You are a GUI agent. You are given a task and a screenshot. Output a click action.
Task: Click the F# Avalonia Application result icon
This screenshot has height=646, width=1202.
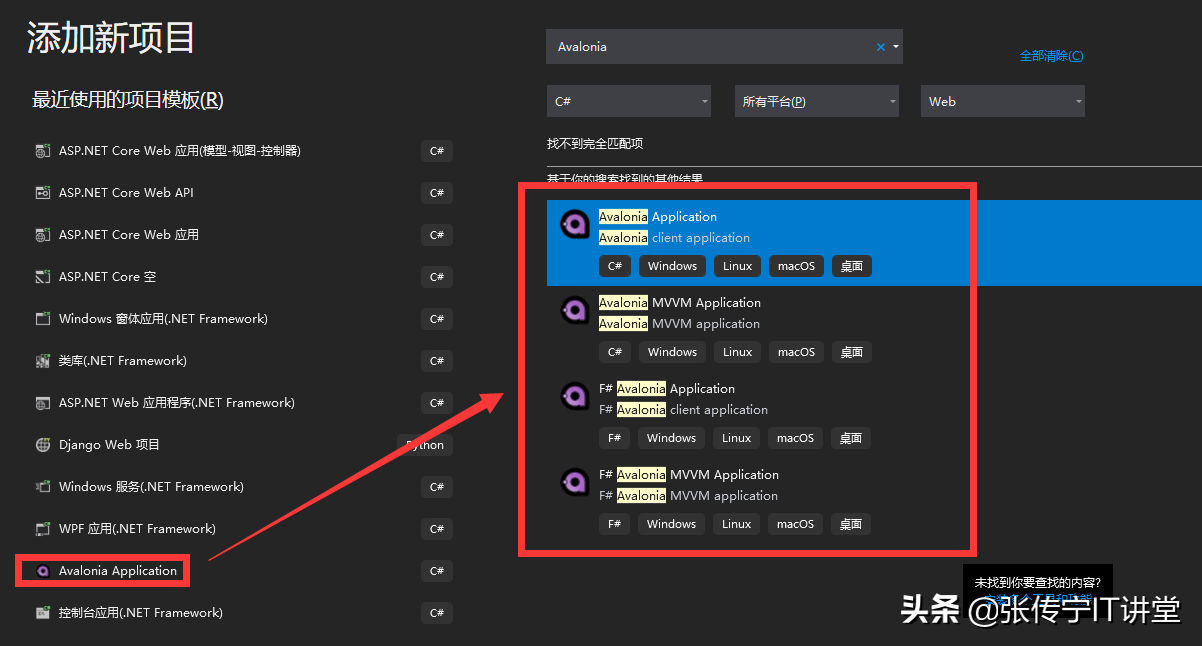574,396
